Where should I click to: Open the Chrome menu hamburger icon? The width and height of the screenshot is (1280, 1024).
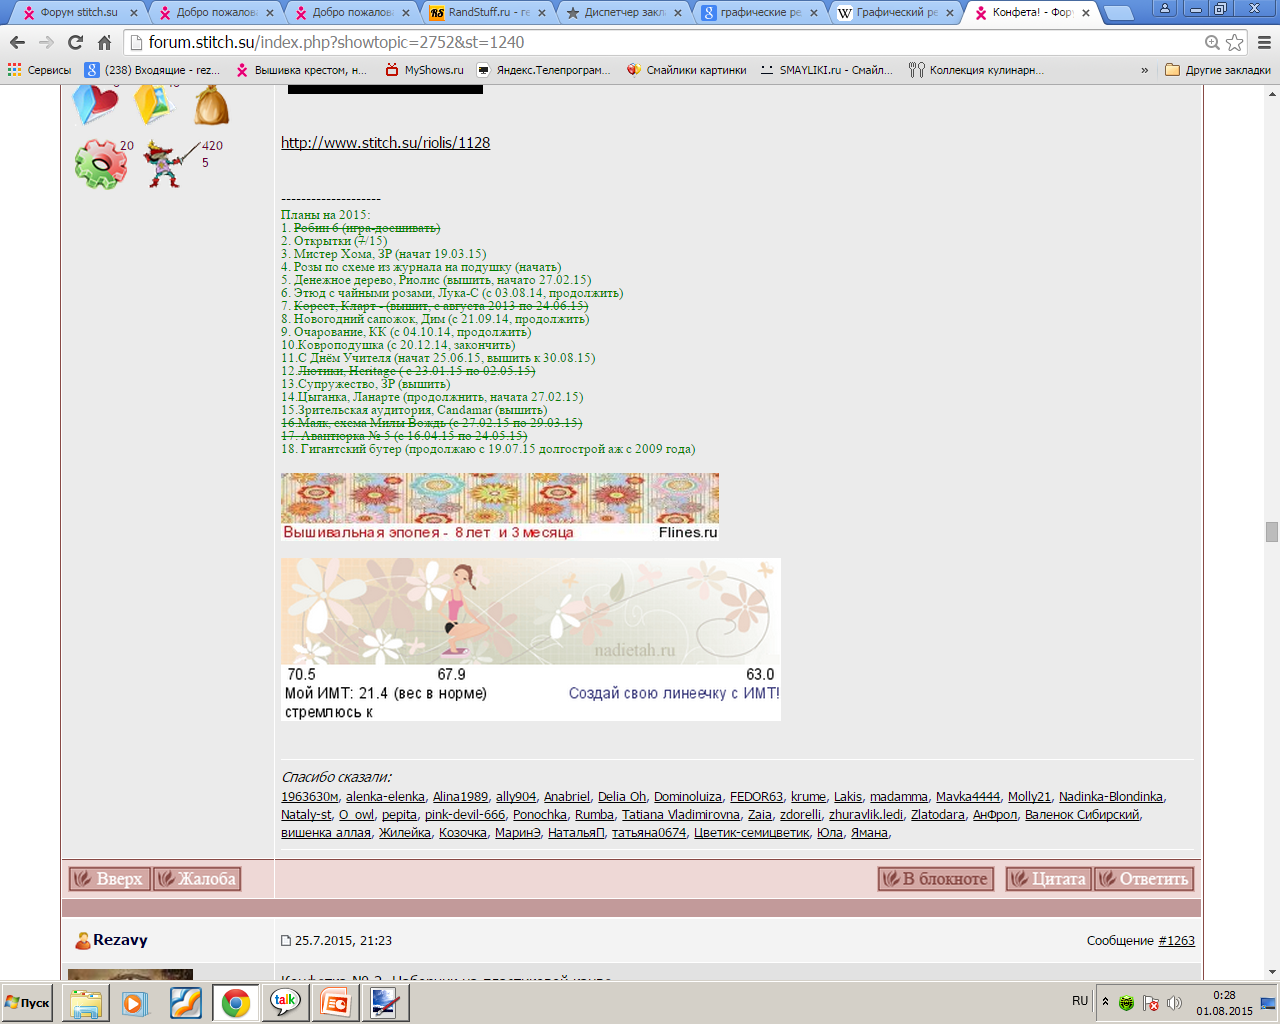[1264, 42]
